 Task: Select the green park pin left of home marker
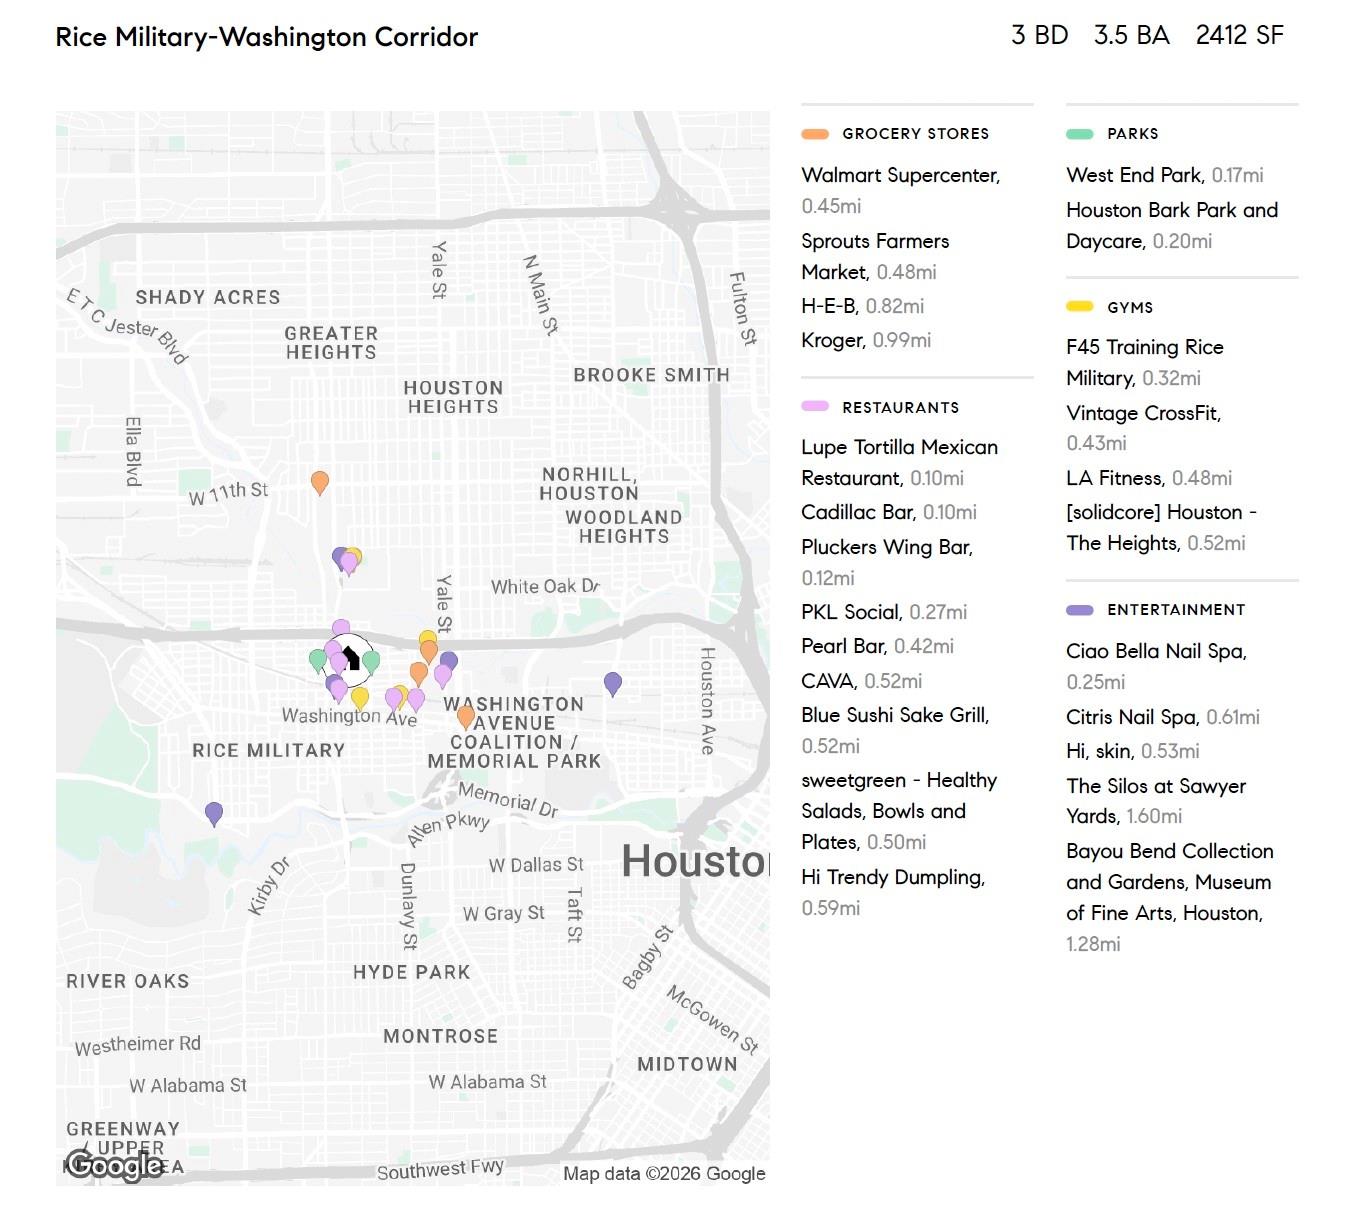pos(318,661)
